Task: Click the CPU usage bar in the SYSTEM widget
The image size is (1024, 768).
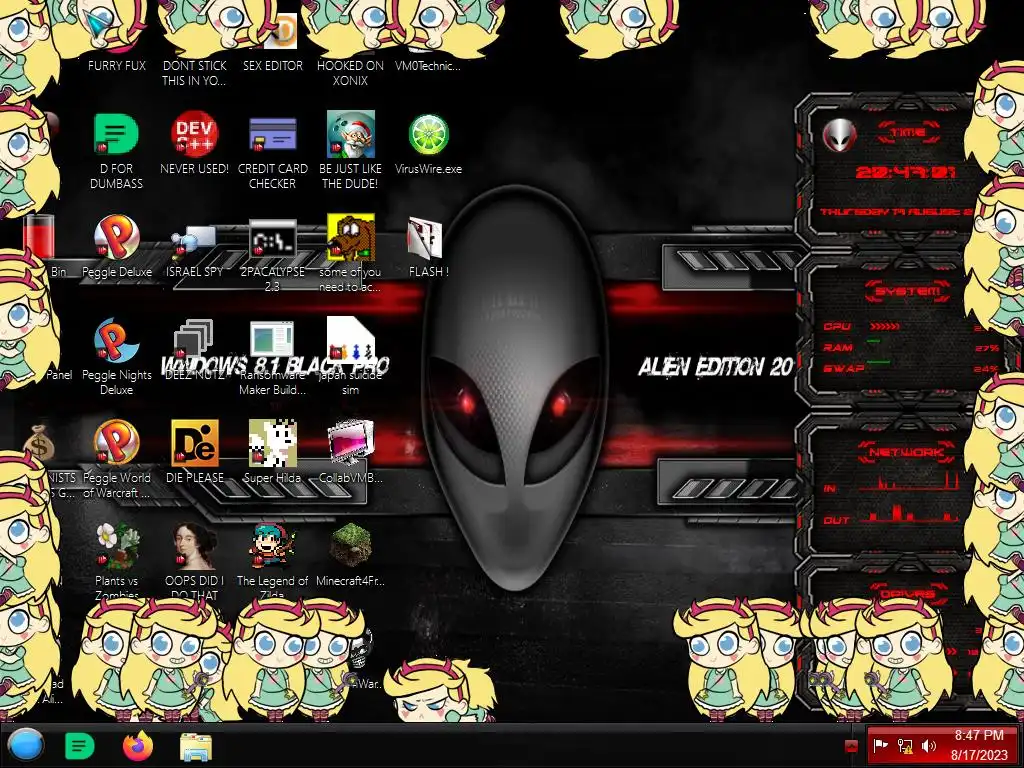Action: [885, 326]
